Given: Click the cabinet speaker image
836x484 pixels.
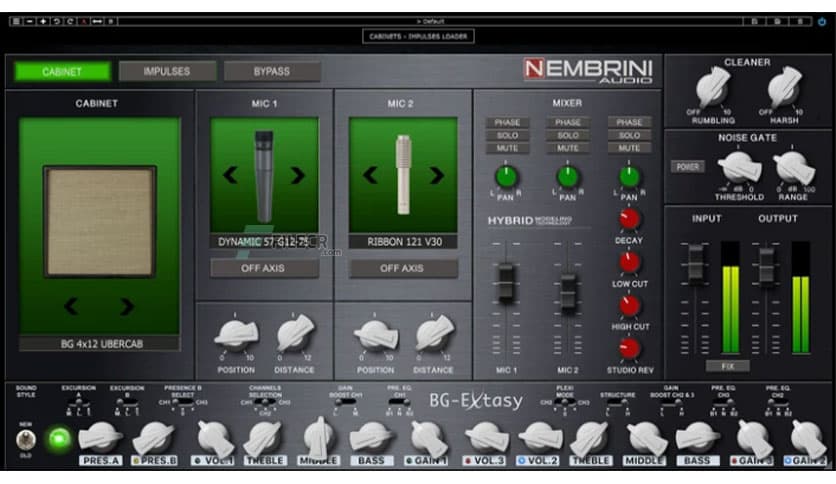Looking at the screenshot, I should [x=100, y=221].
